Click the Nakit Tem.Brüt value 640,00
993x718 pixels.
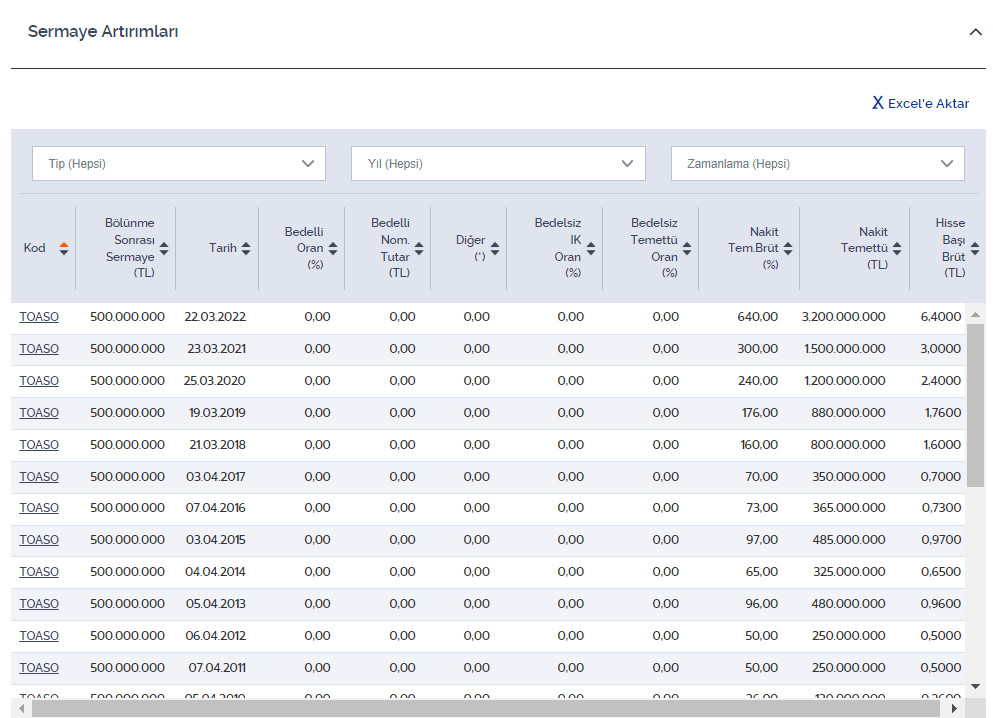[x=757, y=317]
